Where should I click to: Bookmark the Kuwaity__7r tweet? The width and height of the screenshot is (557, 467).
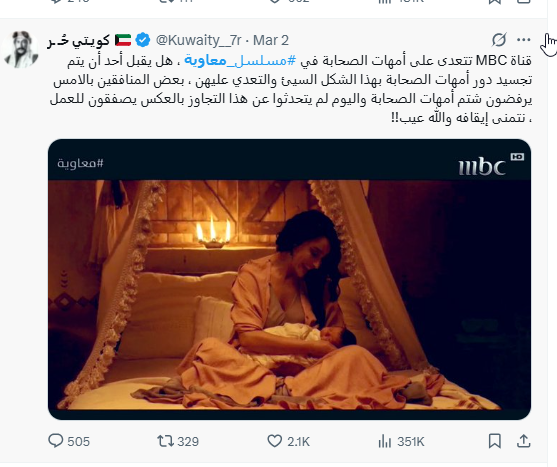click(494, 441)
